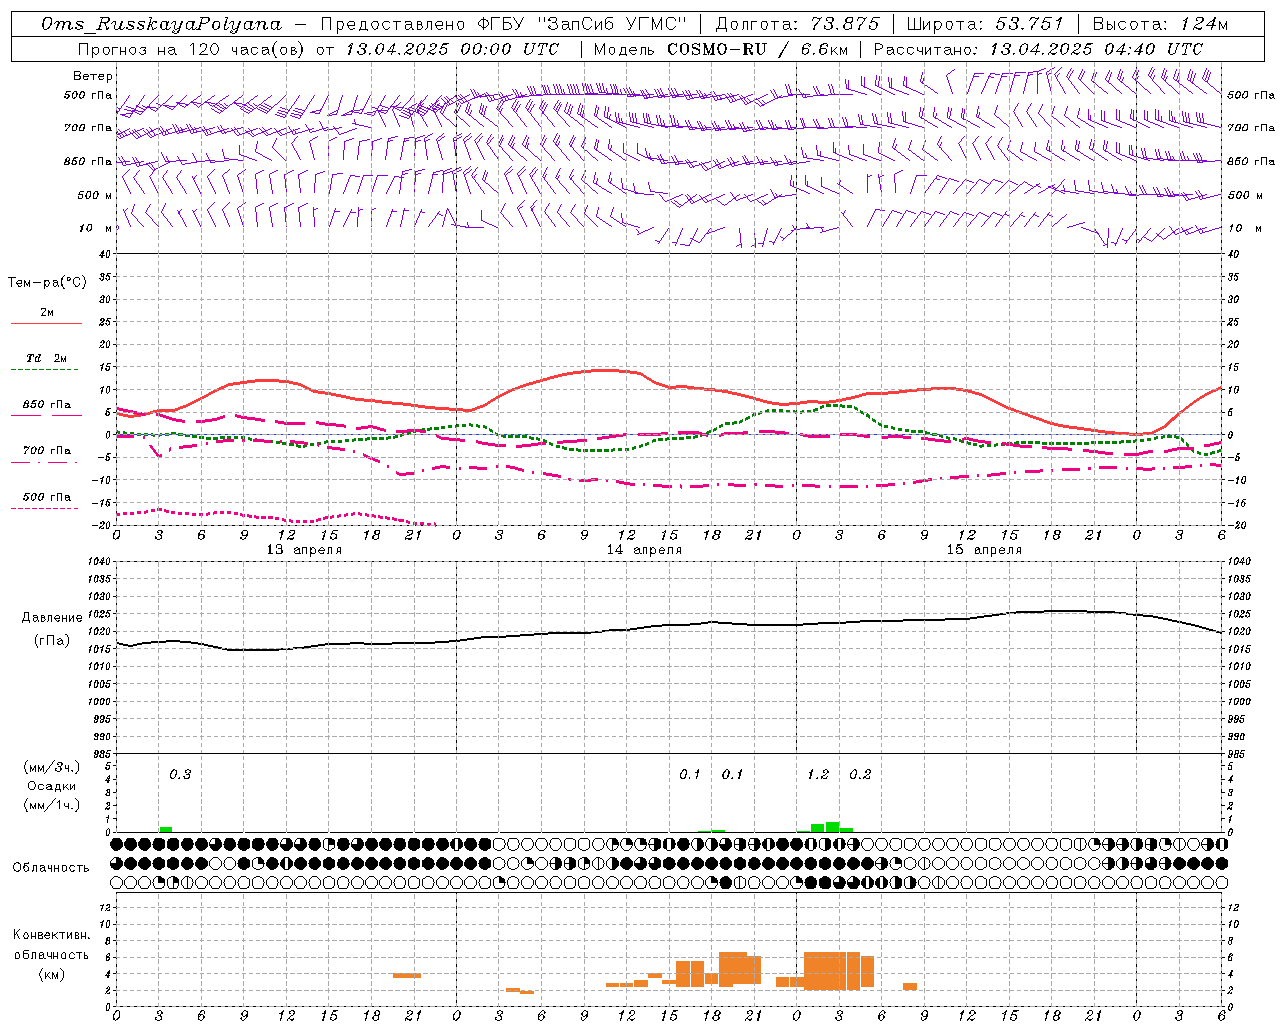Click the 'Давление' pressure panel label
The width and height of the screenshot is (1280, 1024).
(52, 618)
